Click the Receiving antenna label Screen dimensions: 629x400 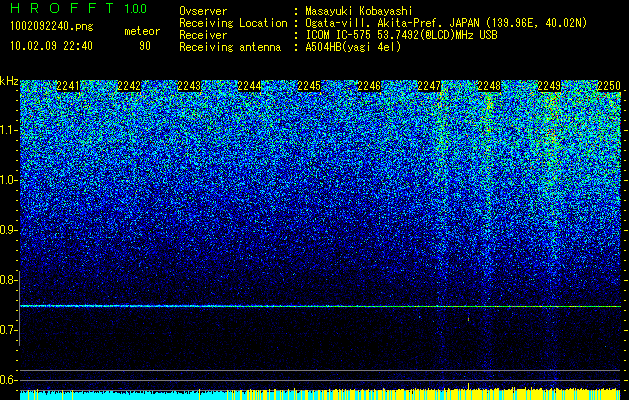[230, 47]
